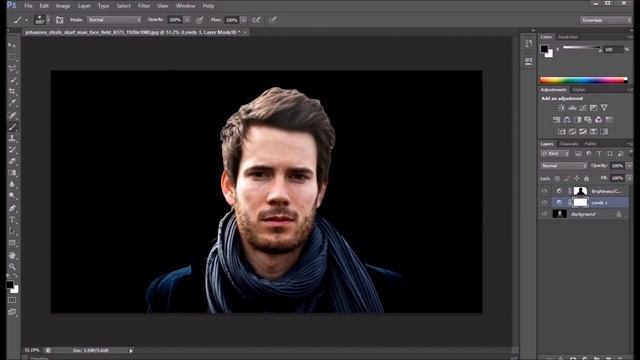Viewport: 640px width, 360px height.
Task: Open the brush Mode dropdown
Action: coord(114,20)
